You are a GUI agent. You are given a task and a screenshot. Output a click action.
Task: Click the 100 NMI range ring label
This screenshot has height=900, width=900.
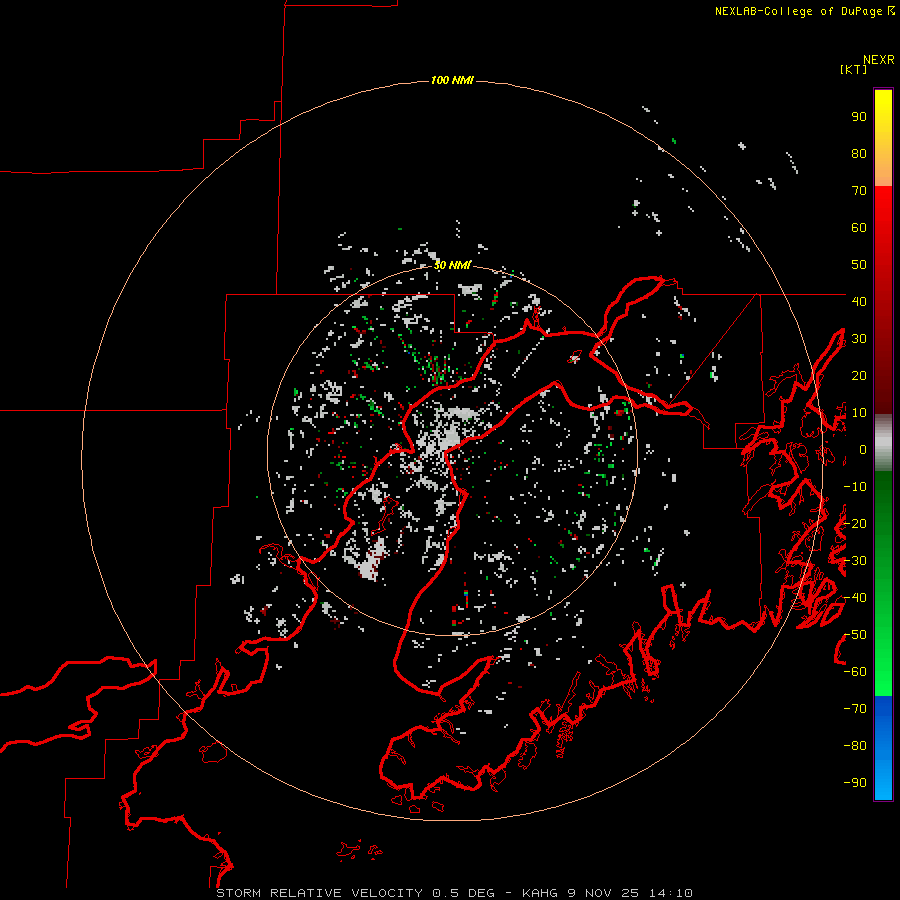point(452,80)
